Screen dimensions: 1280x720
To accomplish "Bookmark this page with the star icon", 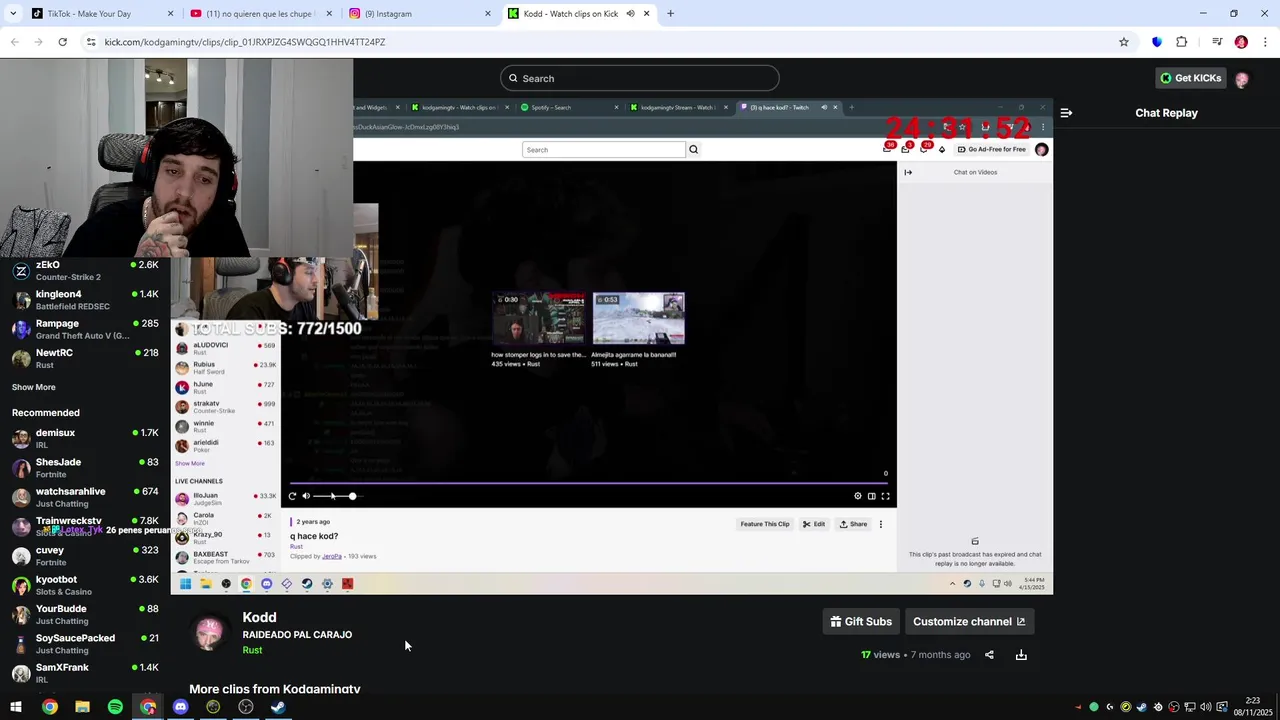I will (x=1124, y=42).
